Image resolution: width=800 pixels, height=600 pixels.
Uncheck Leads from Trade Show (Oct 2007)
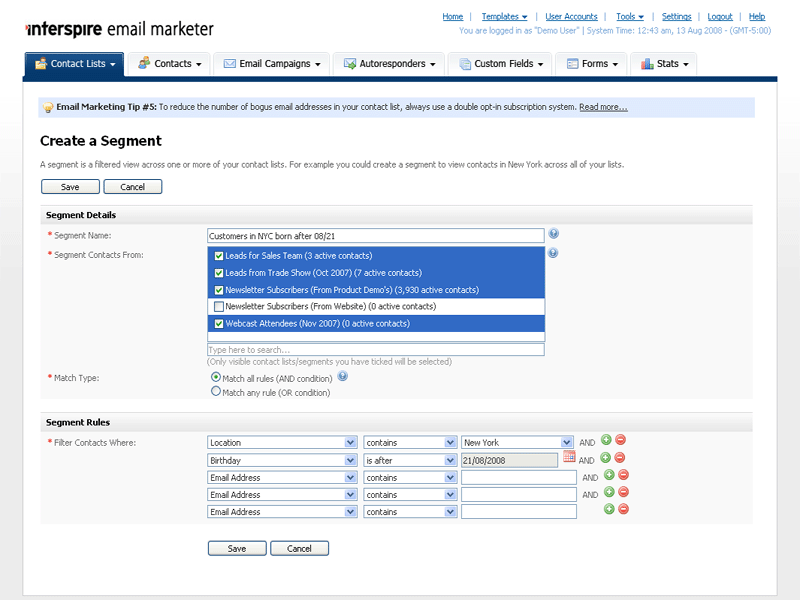pyautogui.click(x=219, y=273)
